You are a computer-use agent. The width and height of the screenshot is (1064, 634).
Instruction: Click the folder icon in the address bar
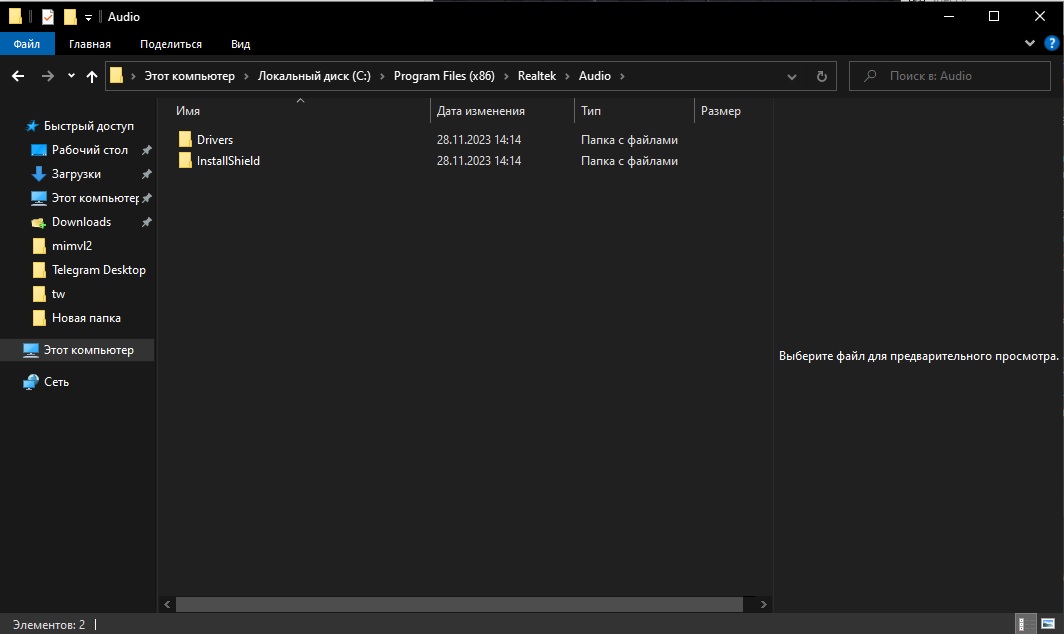117,76
